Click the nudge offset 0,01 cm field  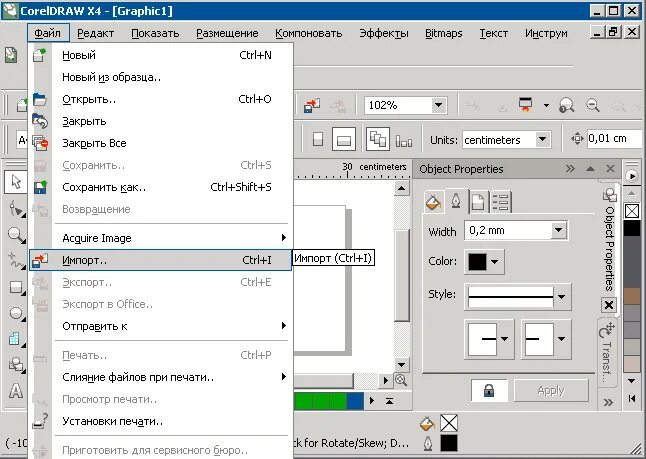tap(614, 138)
